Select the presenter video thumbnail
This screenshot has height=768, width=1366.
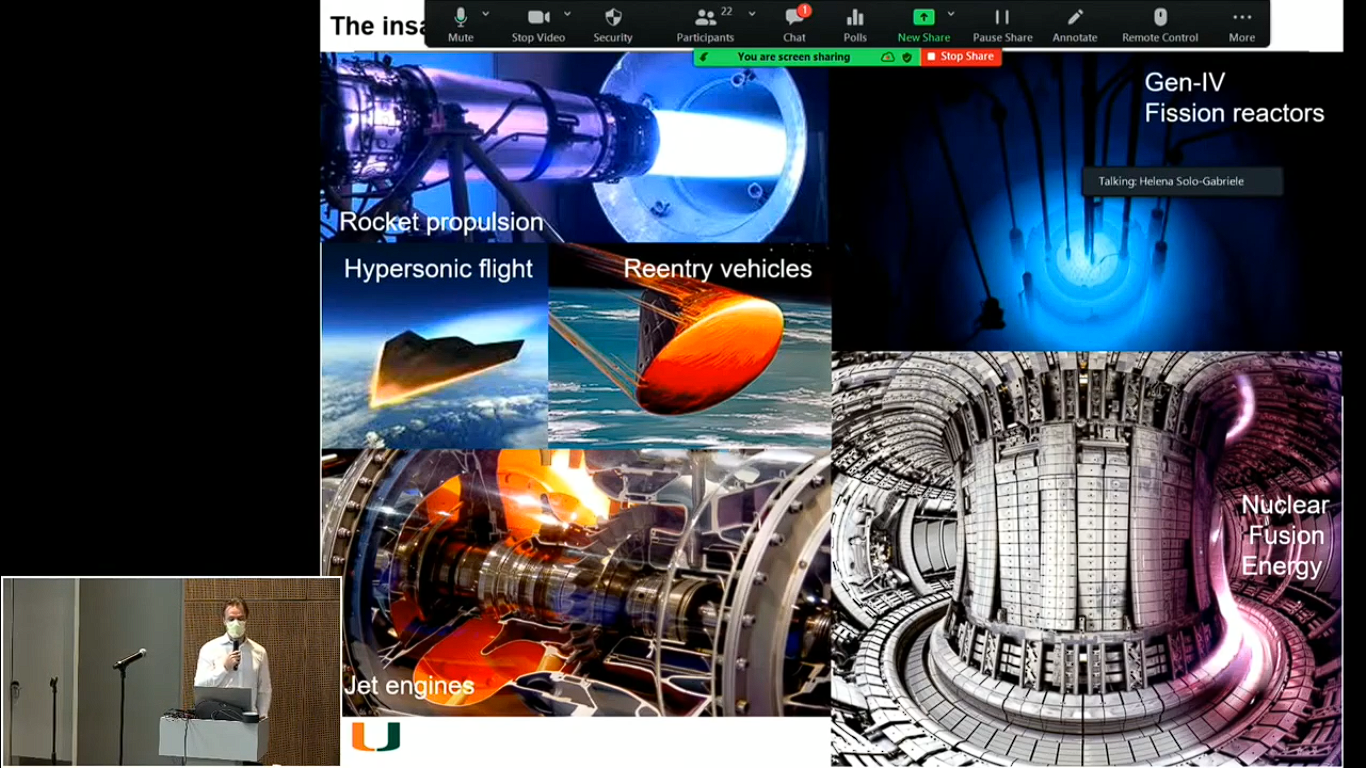(172, 671)
